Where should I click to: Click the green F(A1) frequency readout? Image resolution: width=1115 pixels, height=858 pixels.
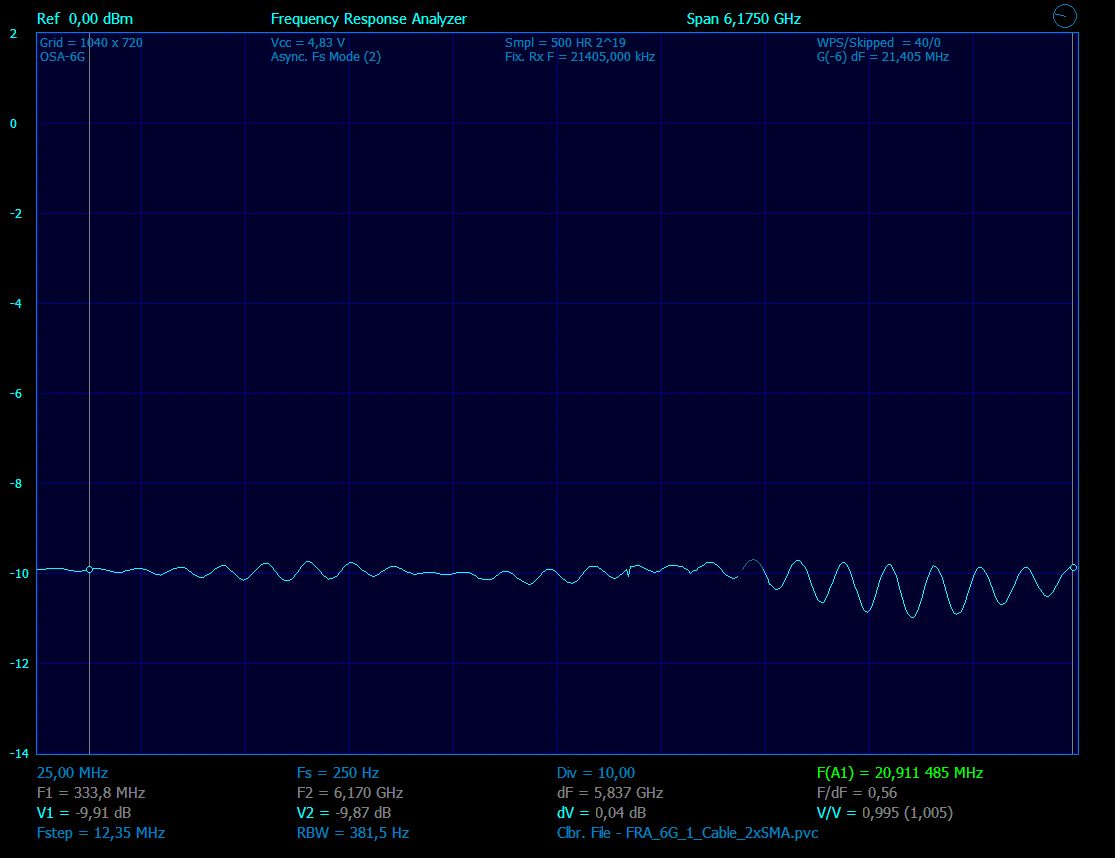[899, 773]
